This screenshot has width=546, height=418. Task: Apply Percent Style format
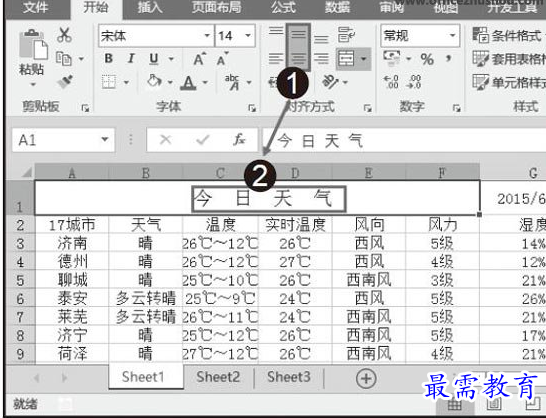pos(427,59)
